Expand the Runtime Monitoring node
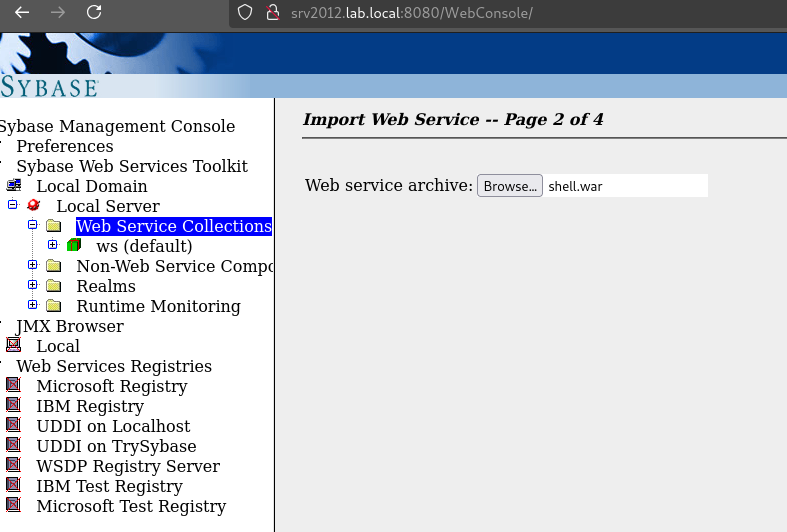 (x=33, y=305)
